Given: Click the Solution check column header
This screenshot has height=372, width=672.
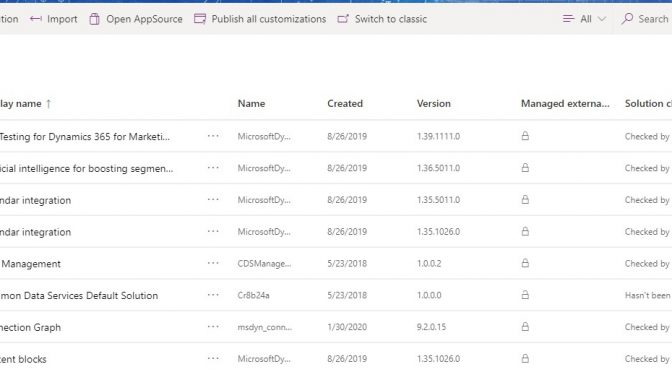Looking at the screenshot, I should tap(648, 103).
